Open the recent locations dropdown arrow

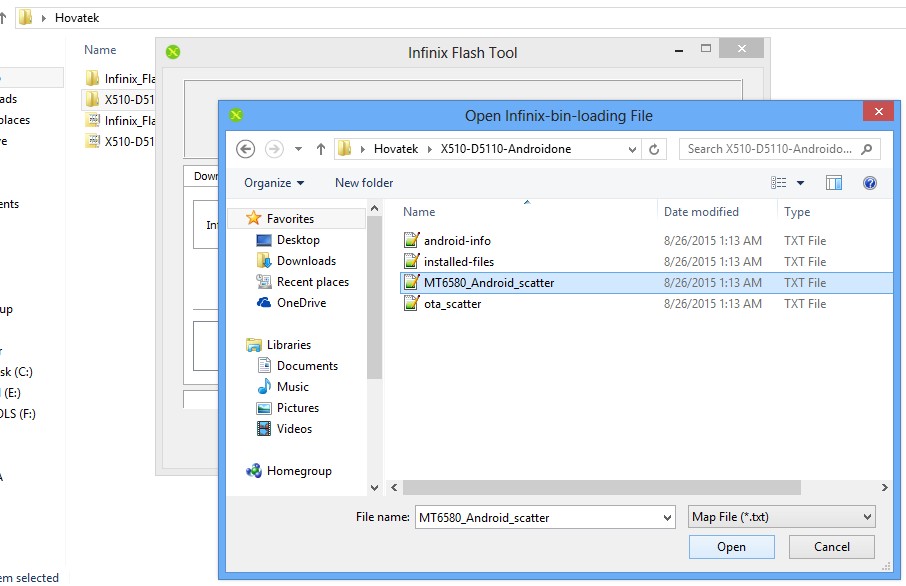click(298, 149)
